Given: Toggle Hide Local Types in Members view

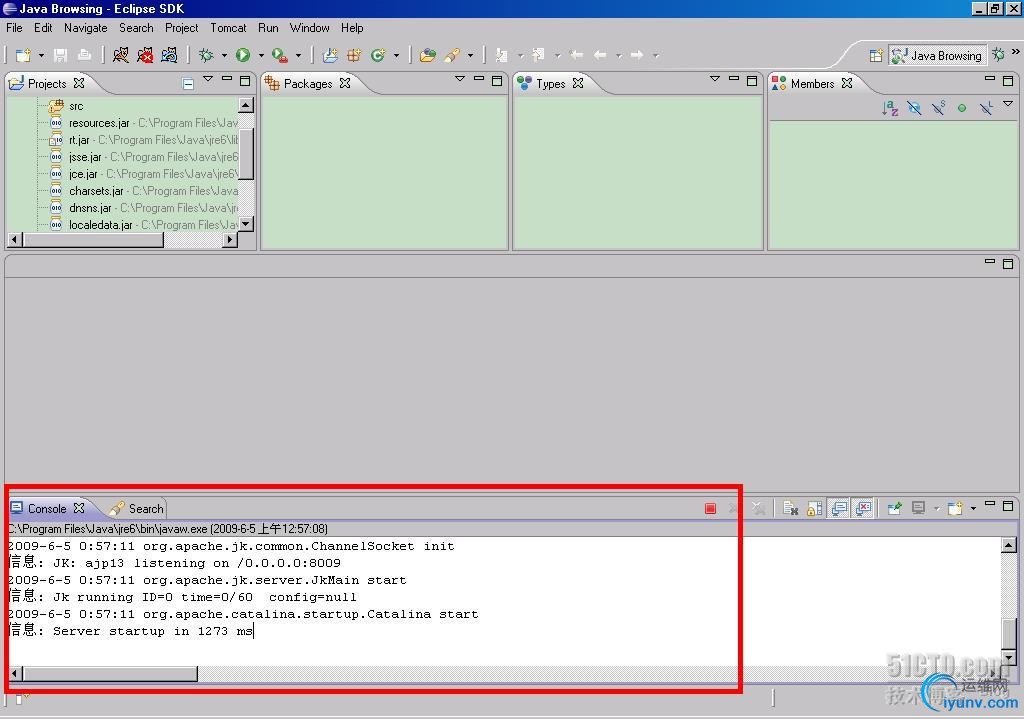Looking at the screenshot, I should [x=986, y=108].
